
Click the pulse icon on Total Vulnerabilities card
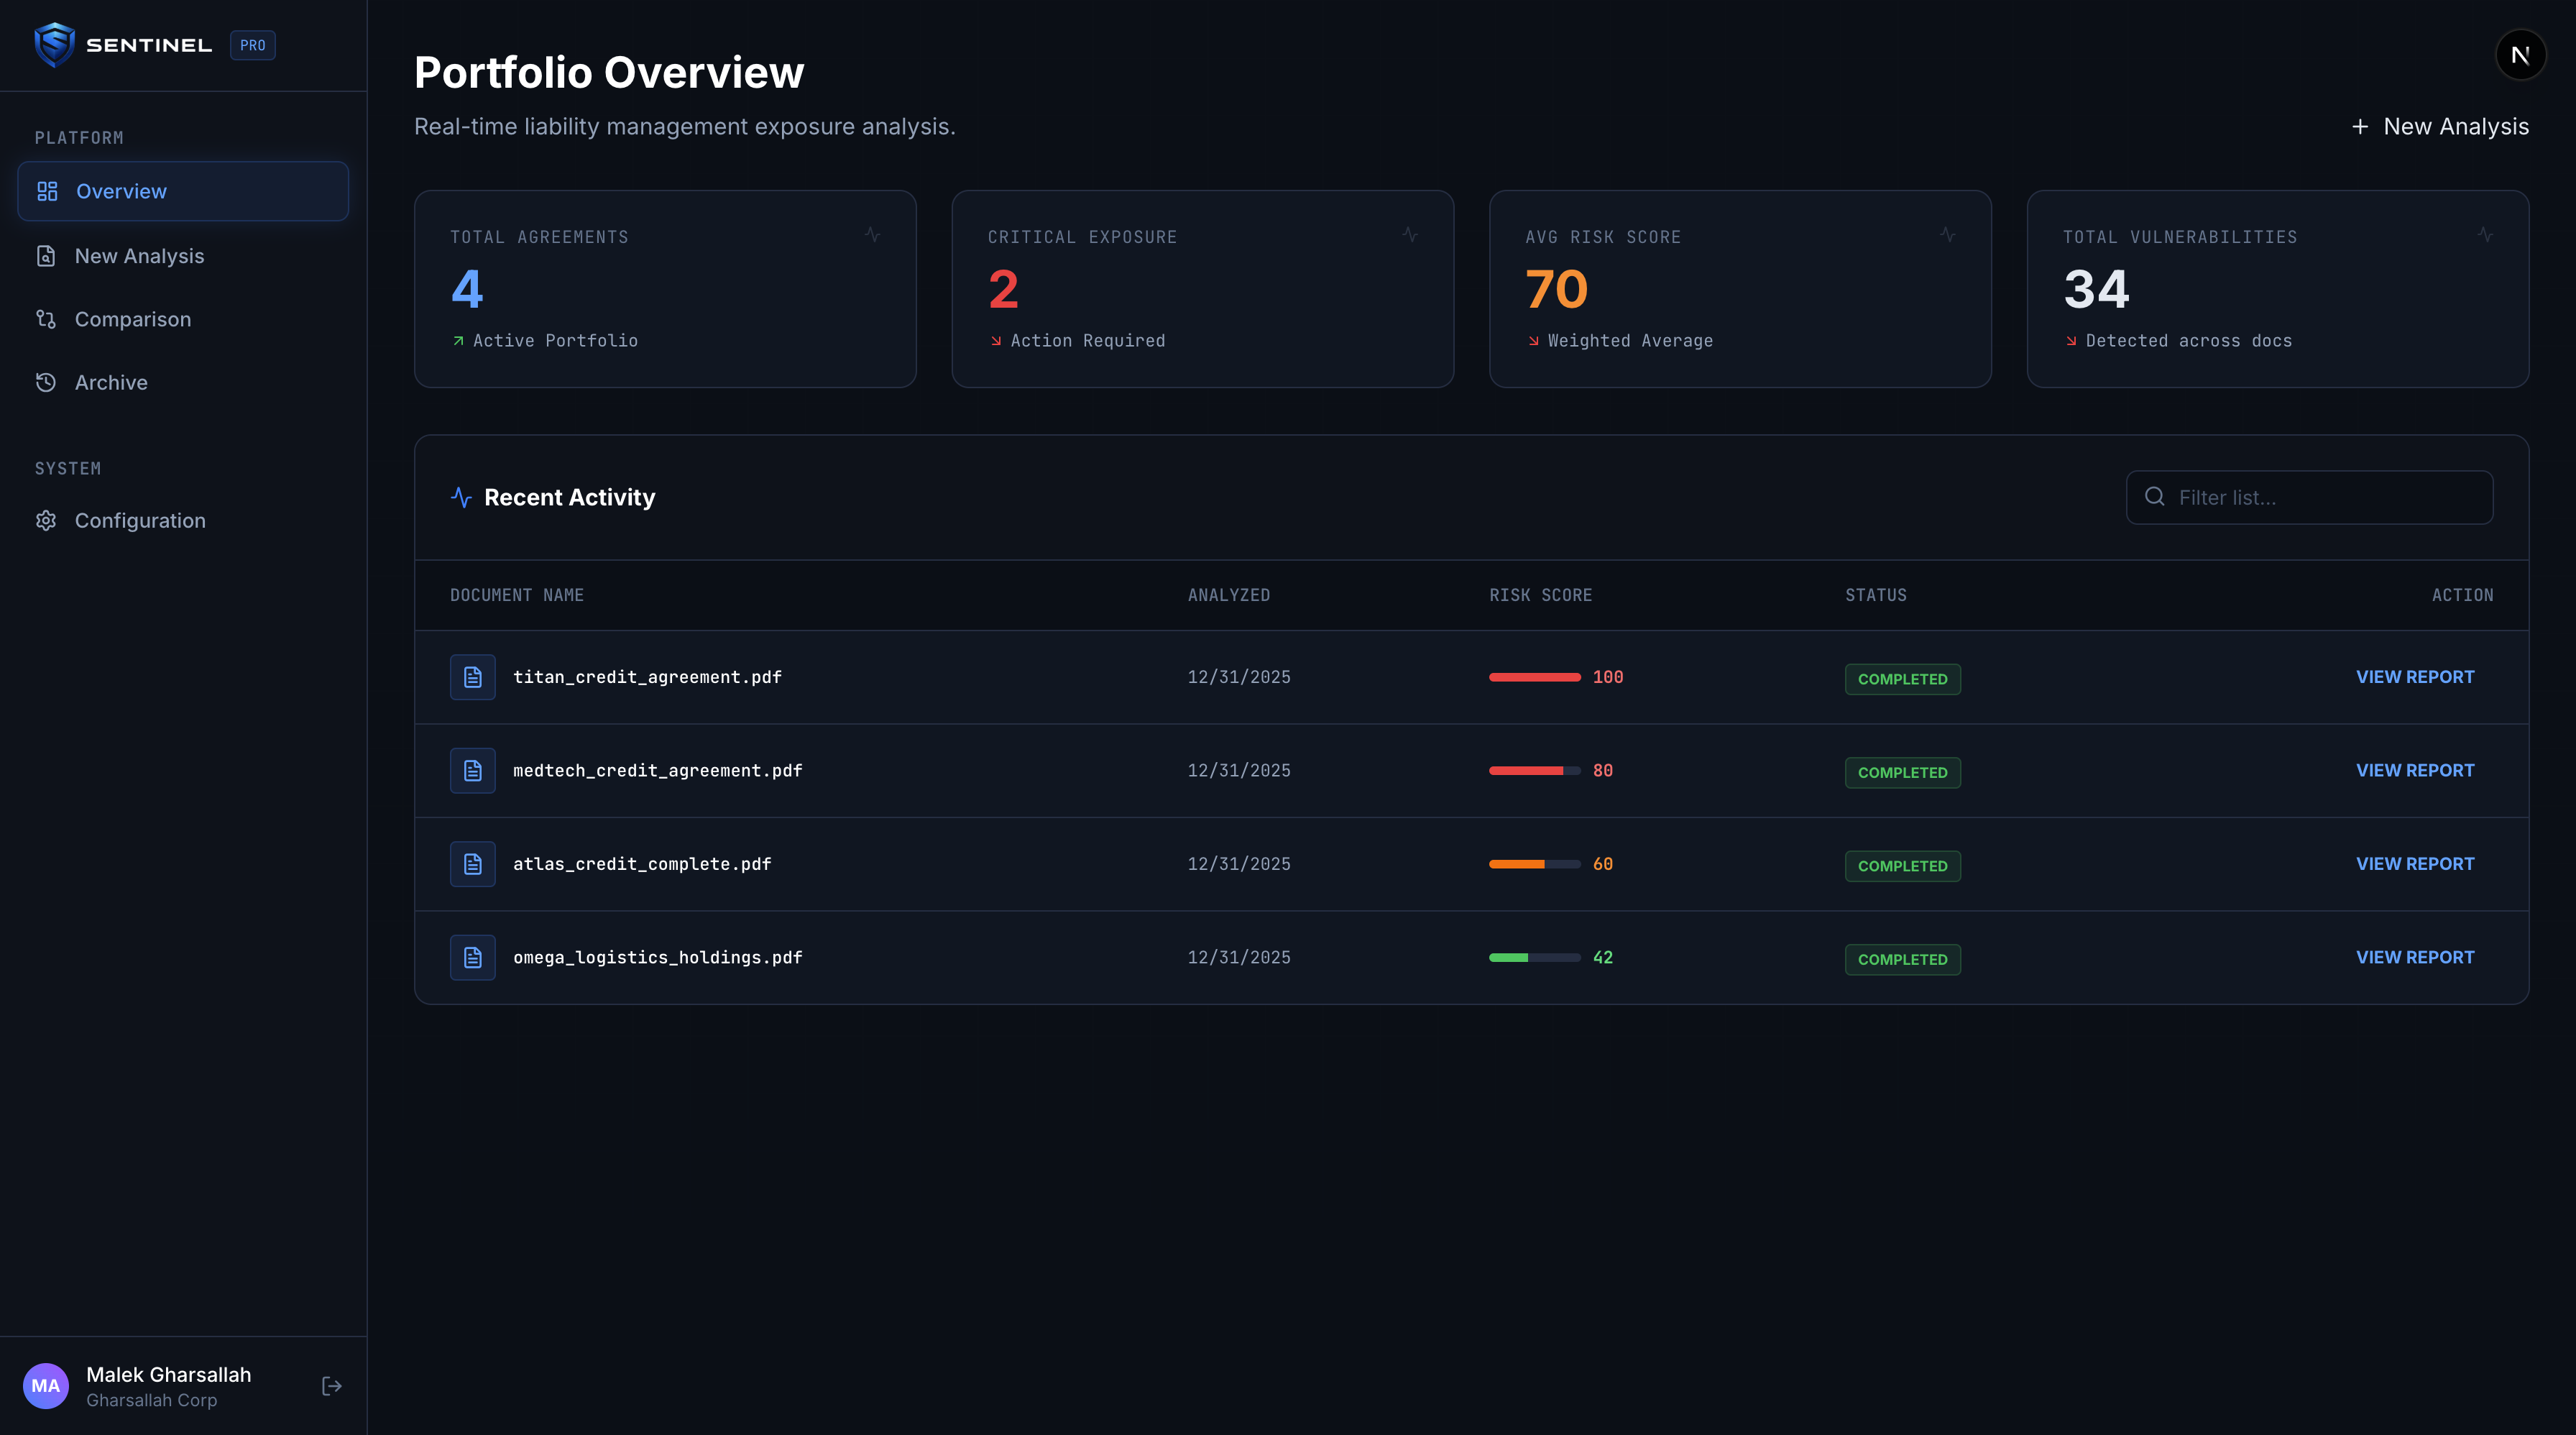[x=2485, y=235]
